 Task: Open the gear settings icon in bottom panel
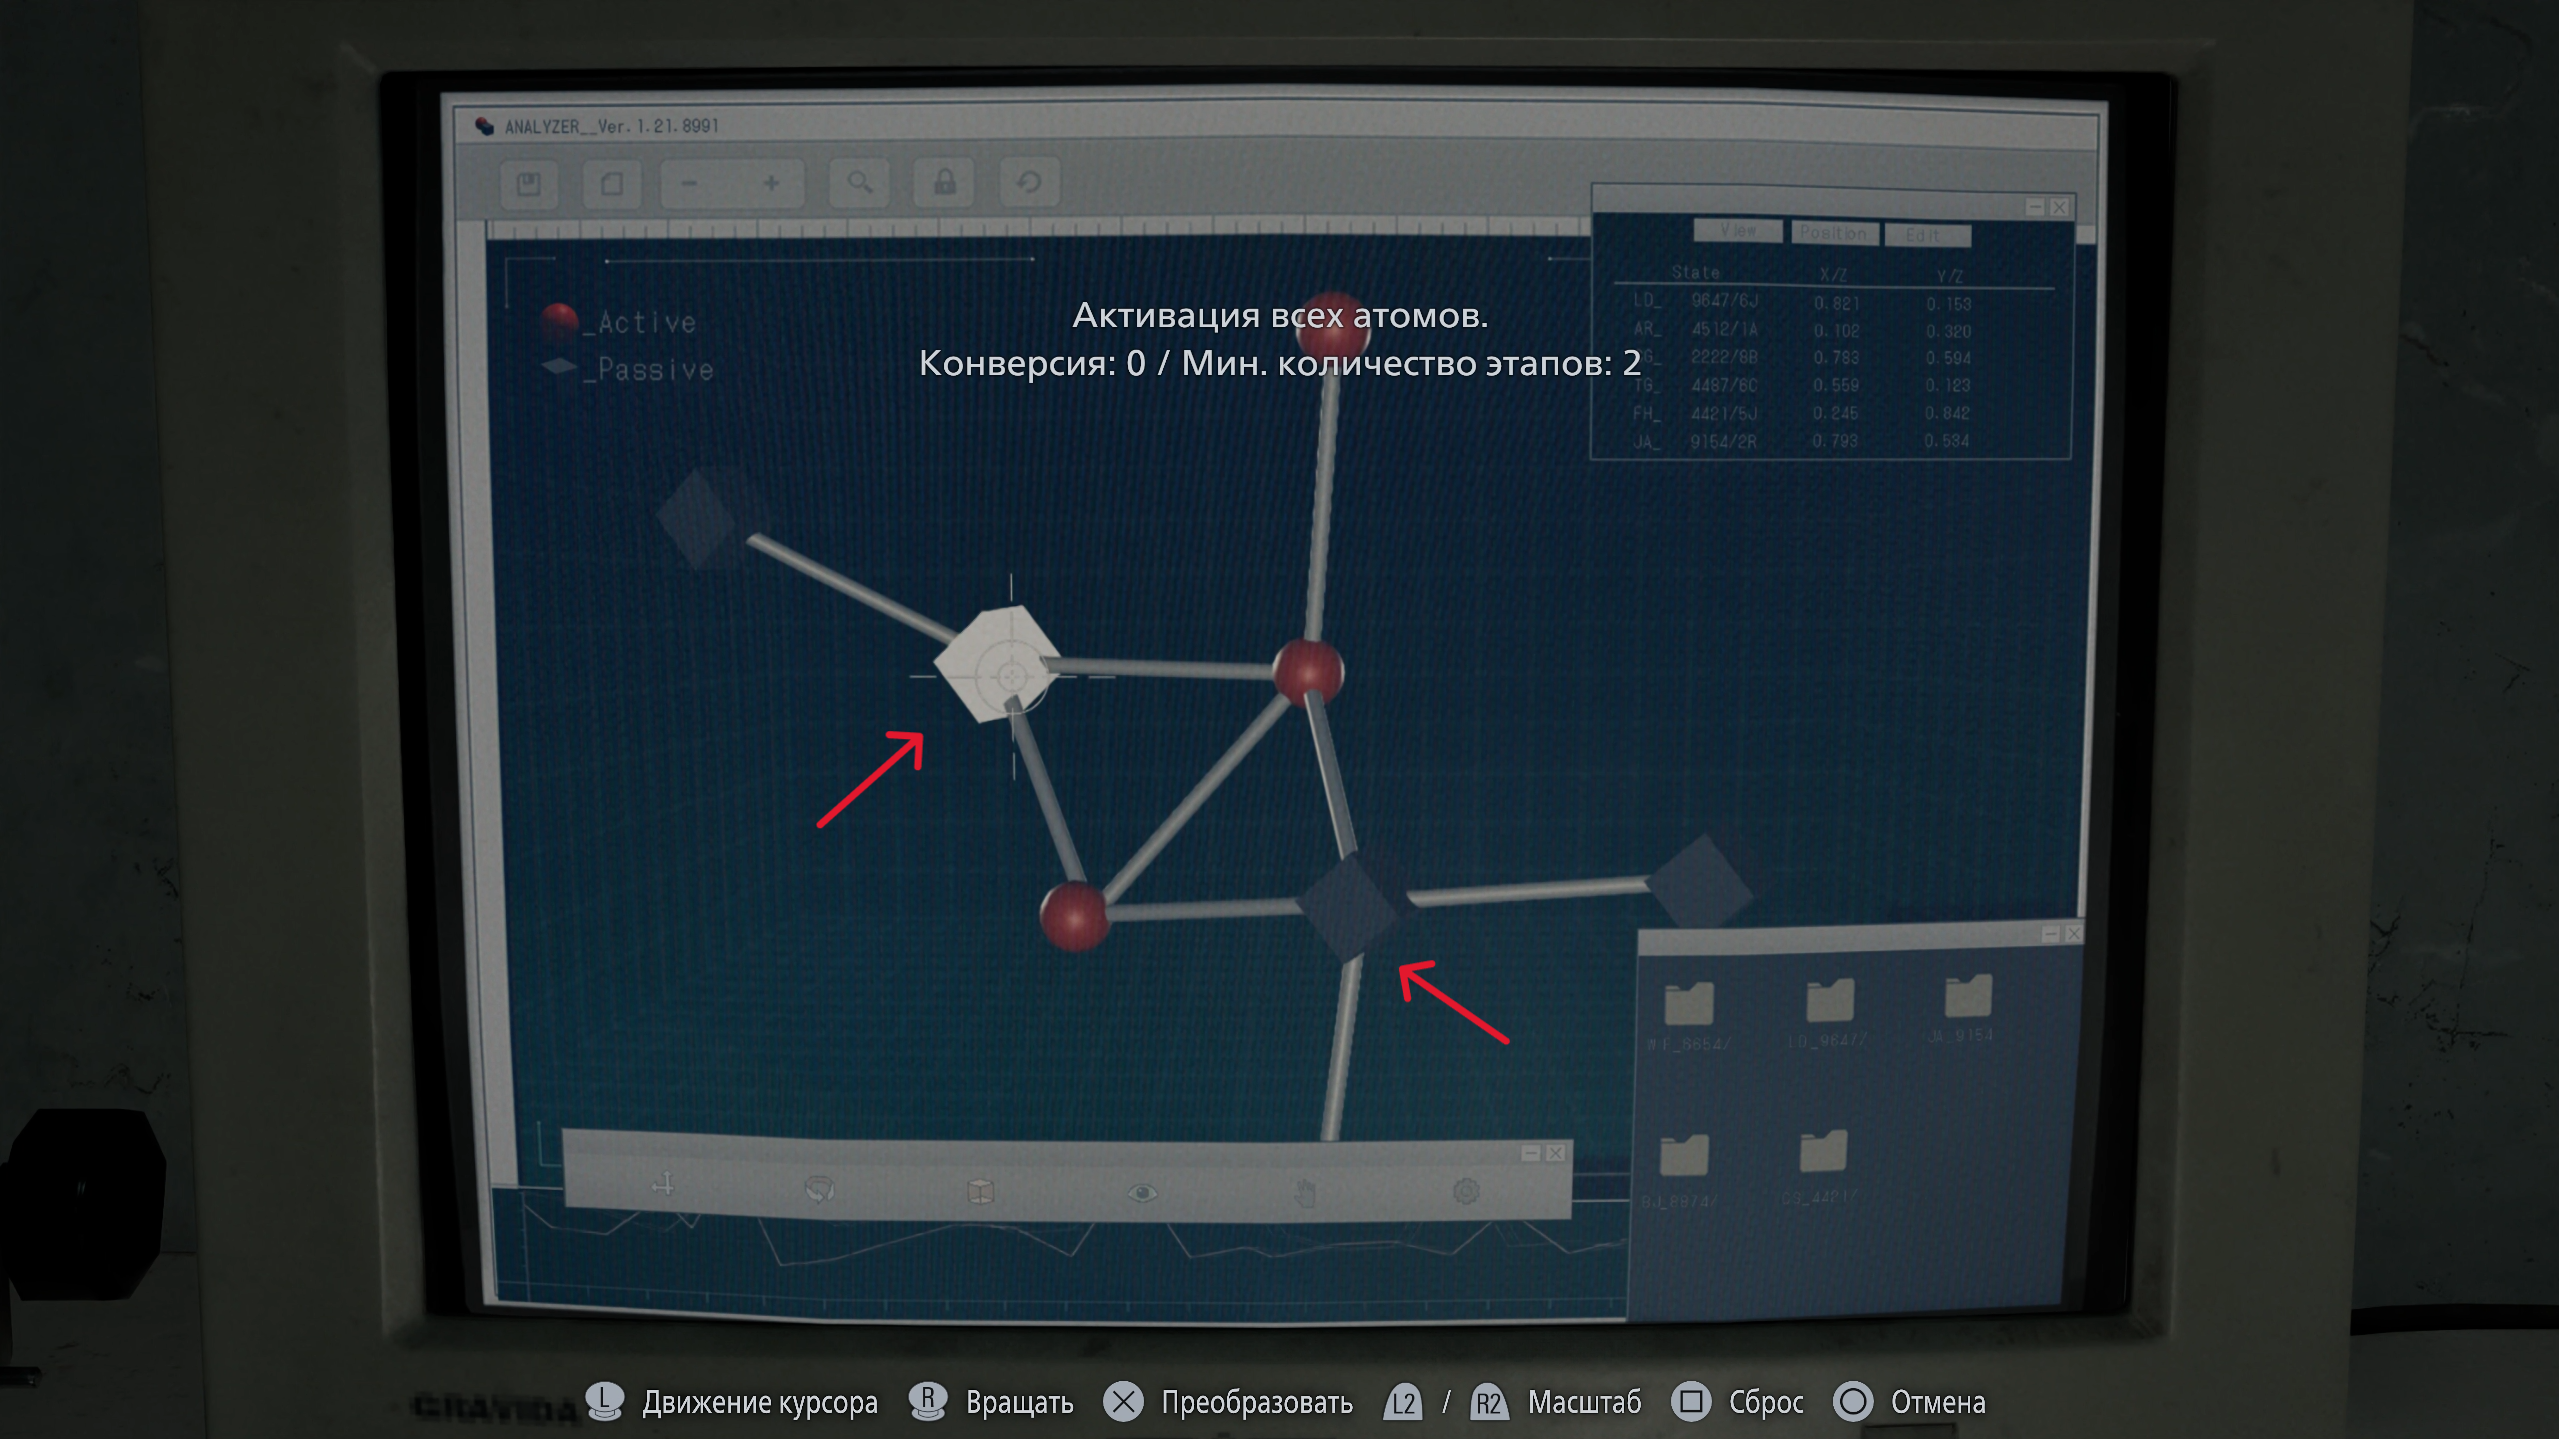coord(1466,1191)
